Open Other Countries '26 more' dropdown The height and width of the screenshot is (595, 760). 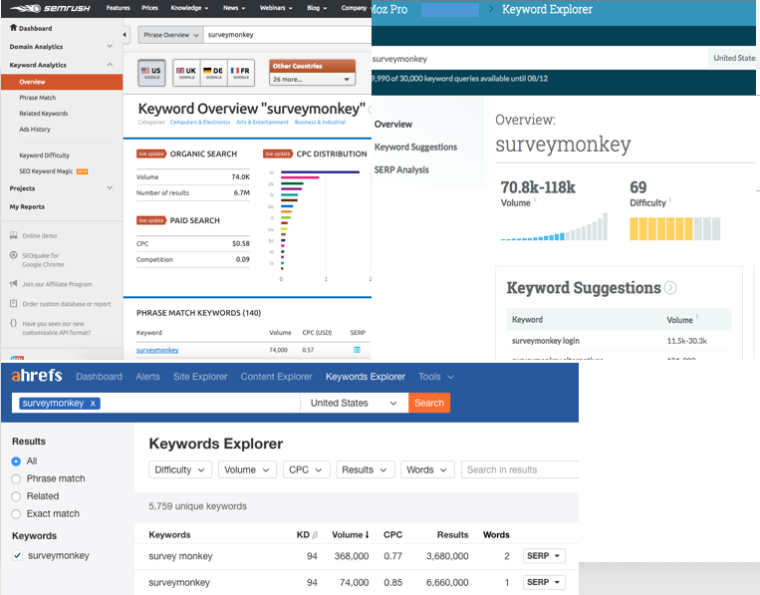point(313,79)
